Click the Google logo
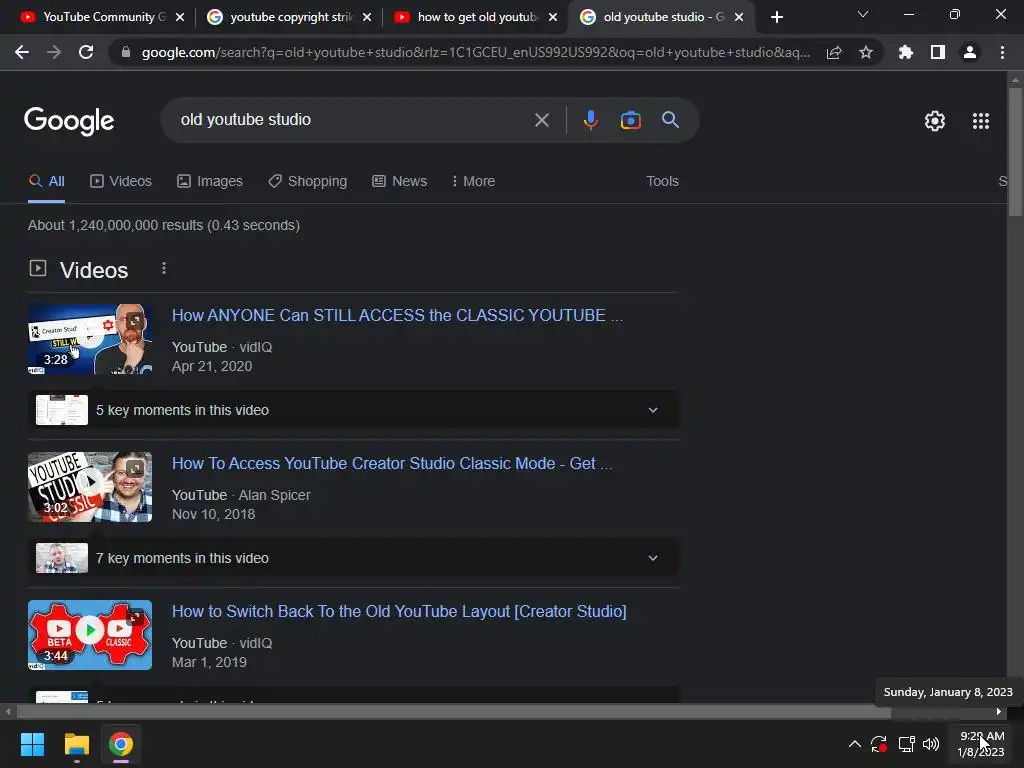This screenshot has height=768, width=1024. click(x=69, y=121)
